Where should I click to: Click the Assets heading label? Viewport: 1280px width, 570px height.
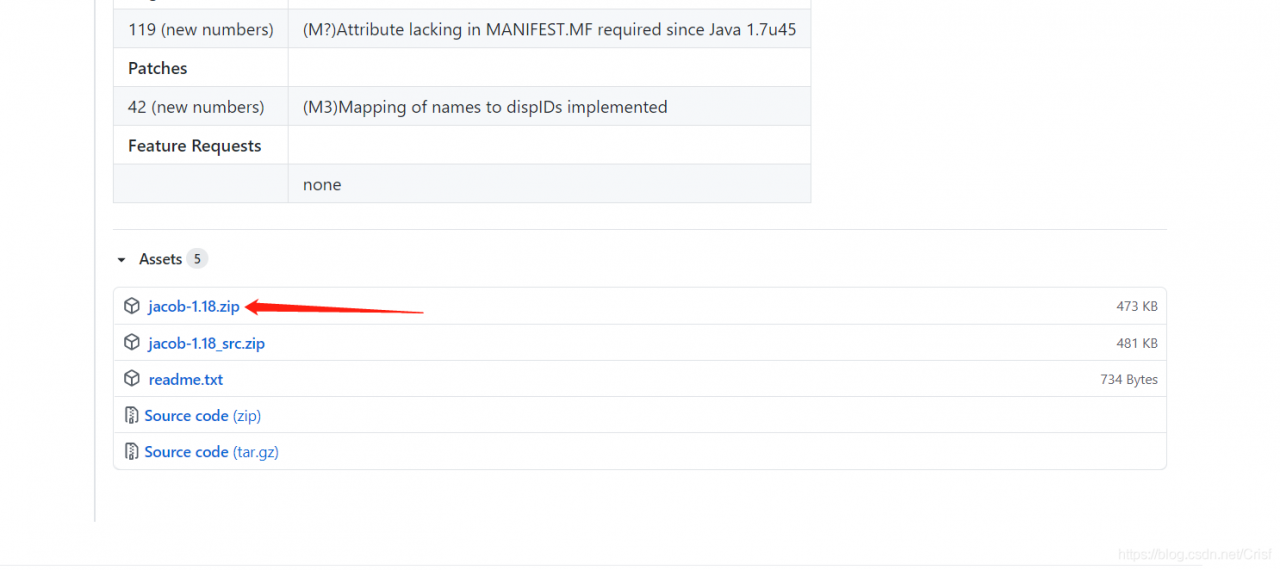tap(160, 259)
